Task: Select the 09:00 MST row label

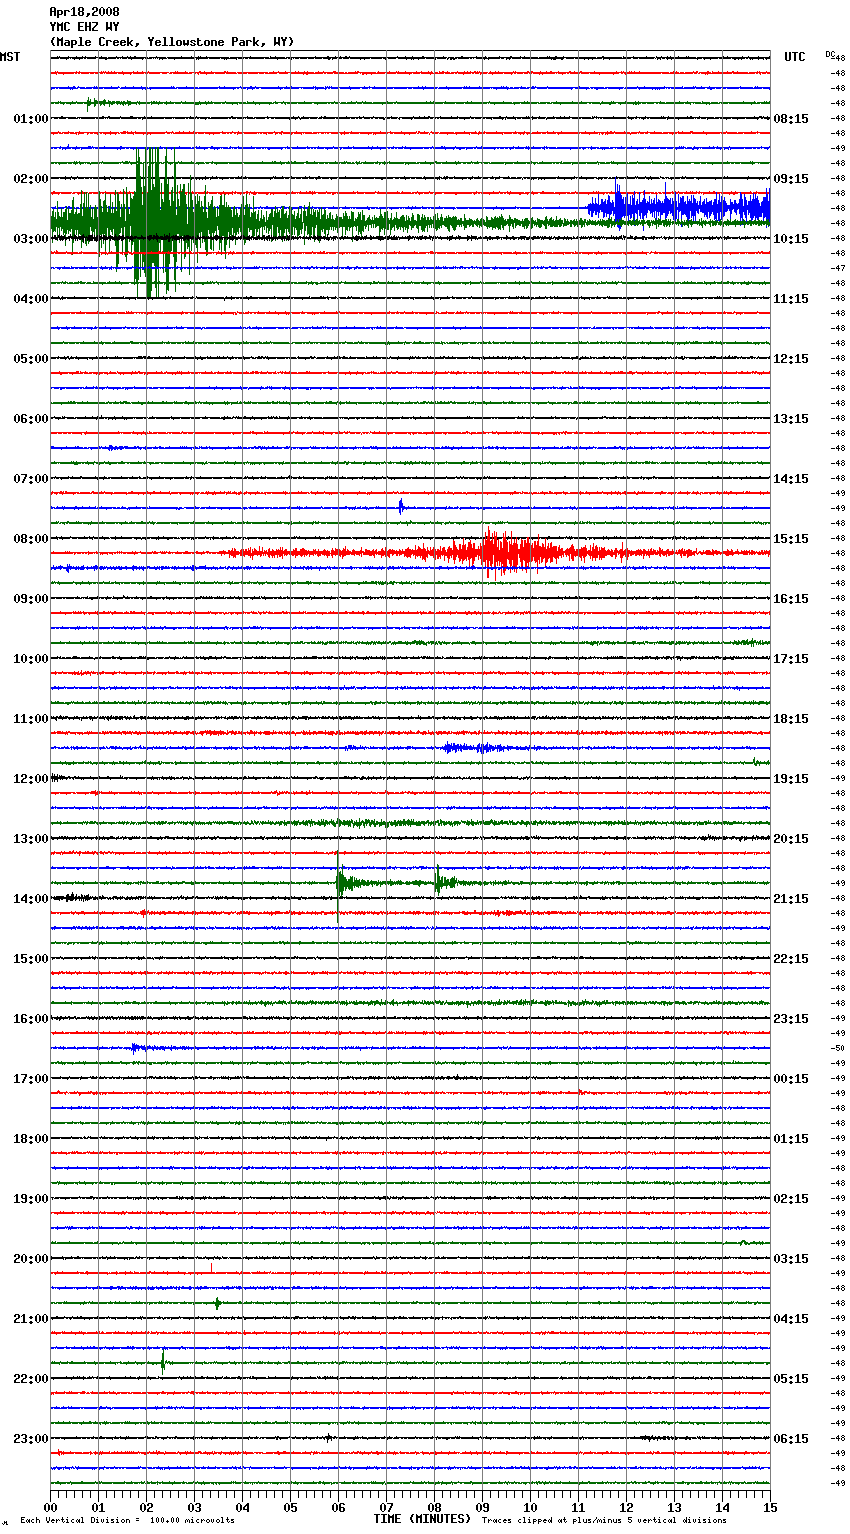Action: [x=31, y=599]
